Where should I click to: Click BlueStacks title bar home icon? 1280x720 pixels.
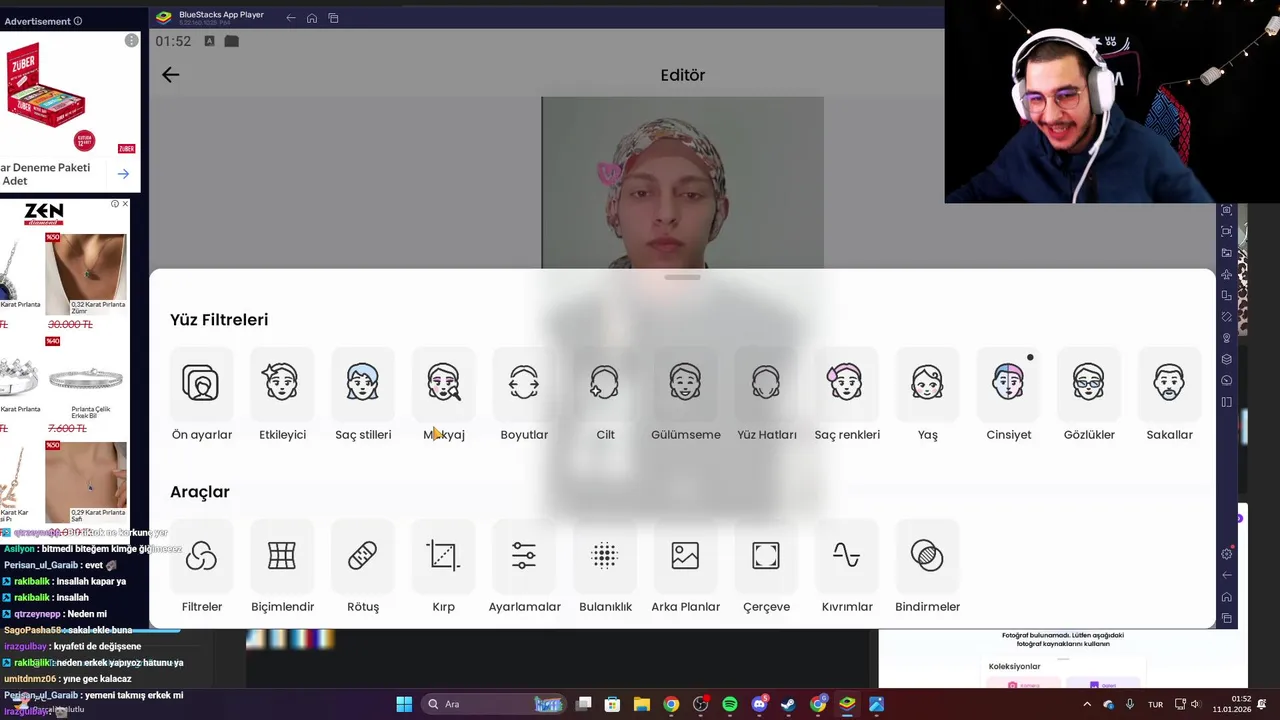[312, 18]
